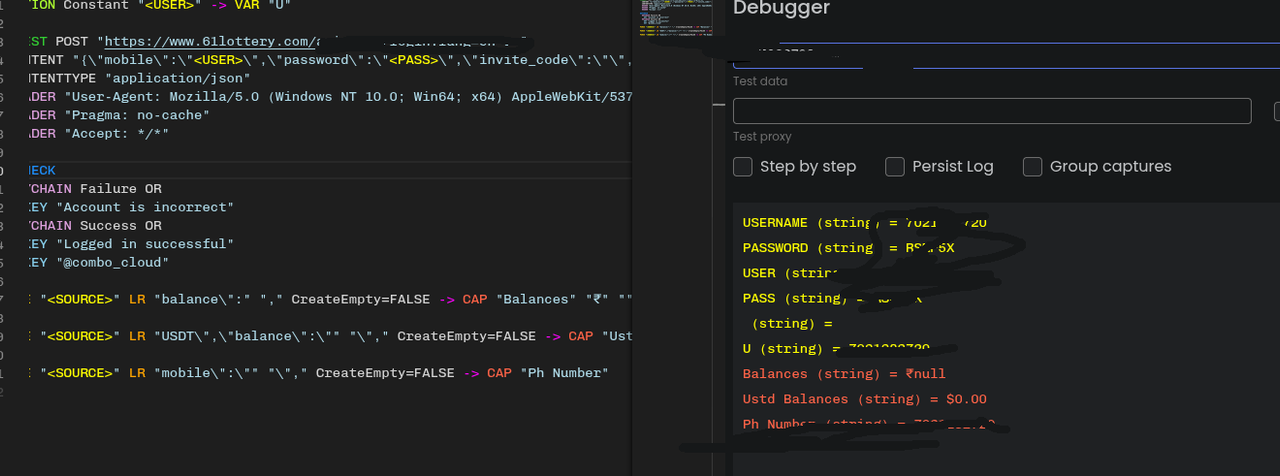This screenshot has width=1280, height=476.
Task: Enable the Step by step checkbox
Action: [742, 167]
